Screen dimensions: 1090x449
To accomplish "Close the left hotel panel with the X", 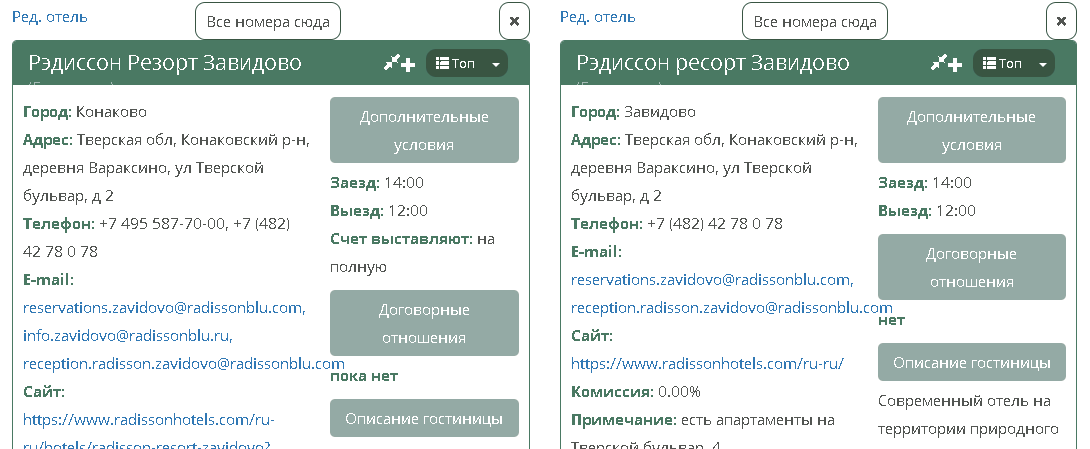I will point(514,21).
